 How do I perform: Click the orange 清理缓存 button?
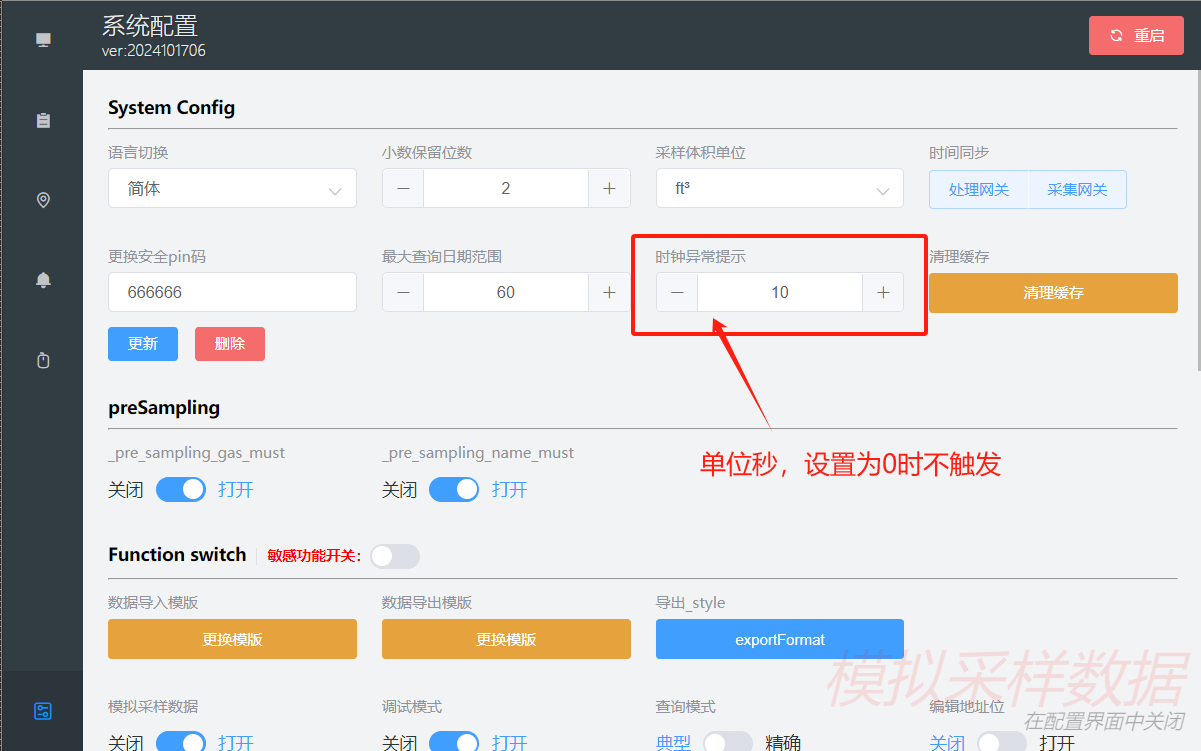click(x=1053, y=293)
